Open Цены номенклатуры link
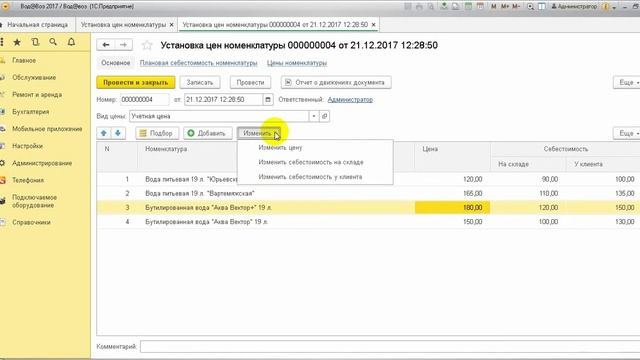 click(297, 63)
